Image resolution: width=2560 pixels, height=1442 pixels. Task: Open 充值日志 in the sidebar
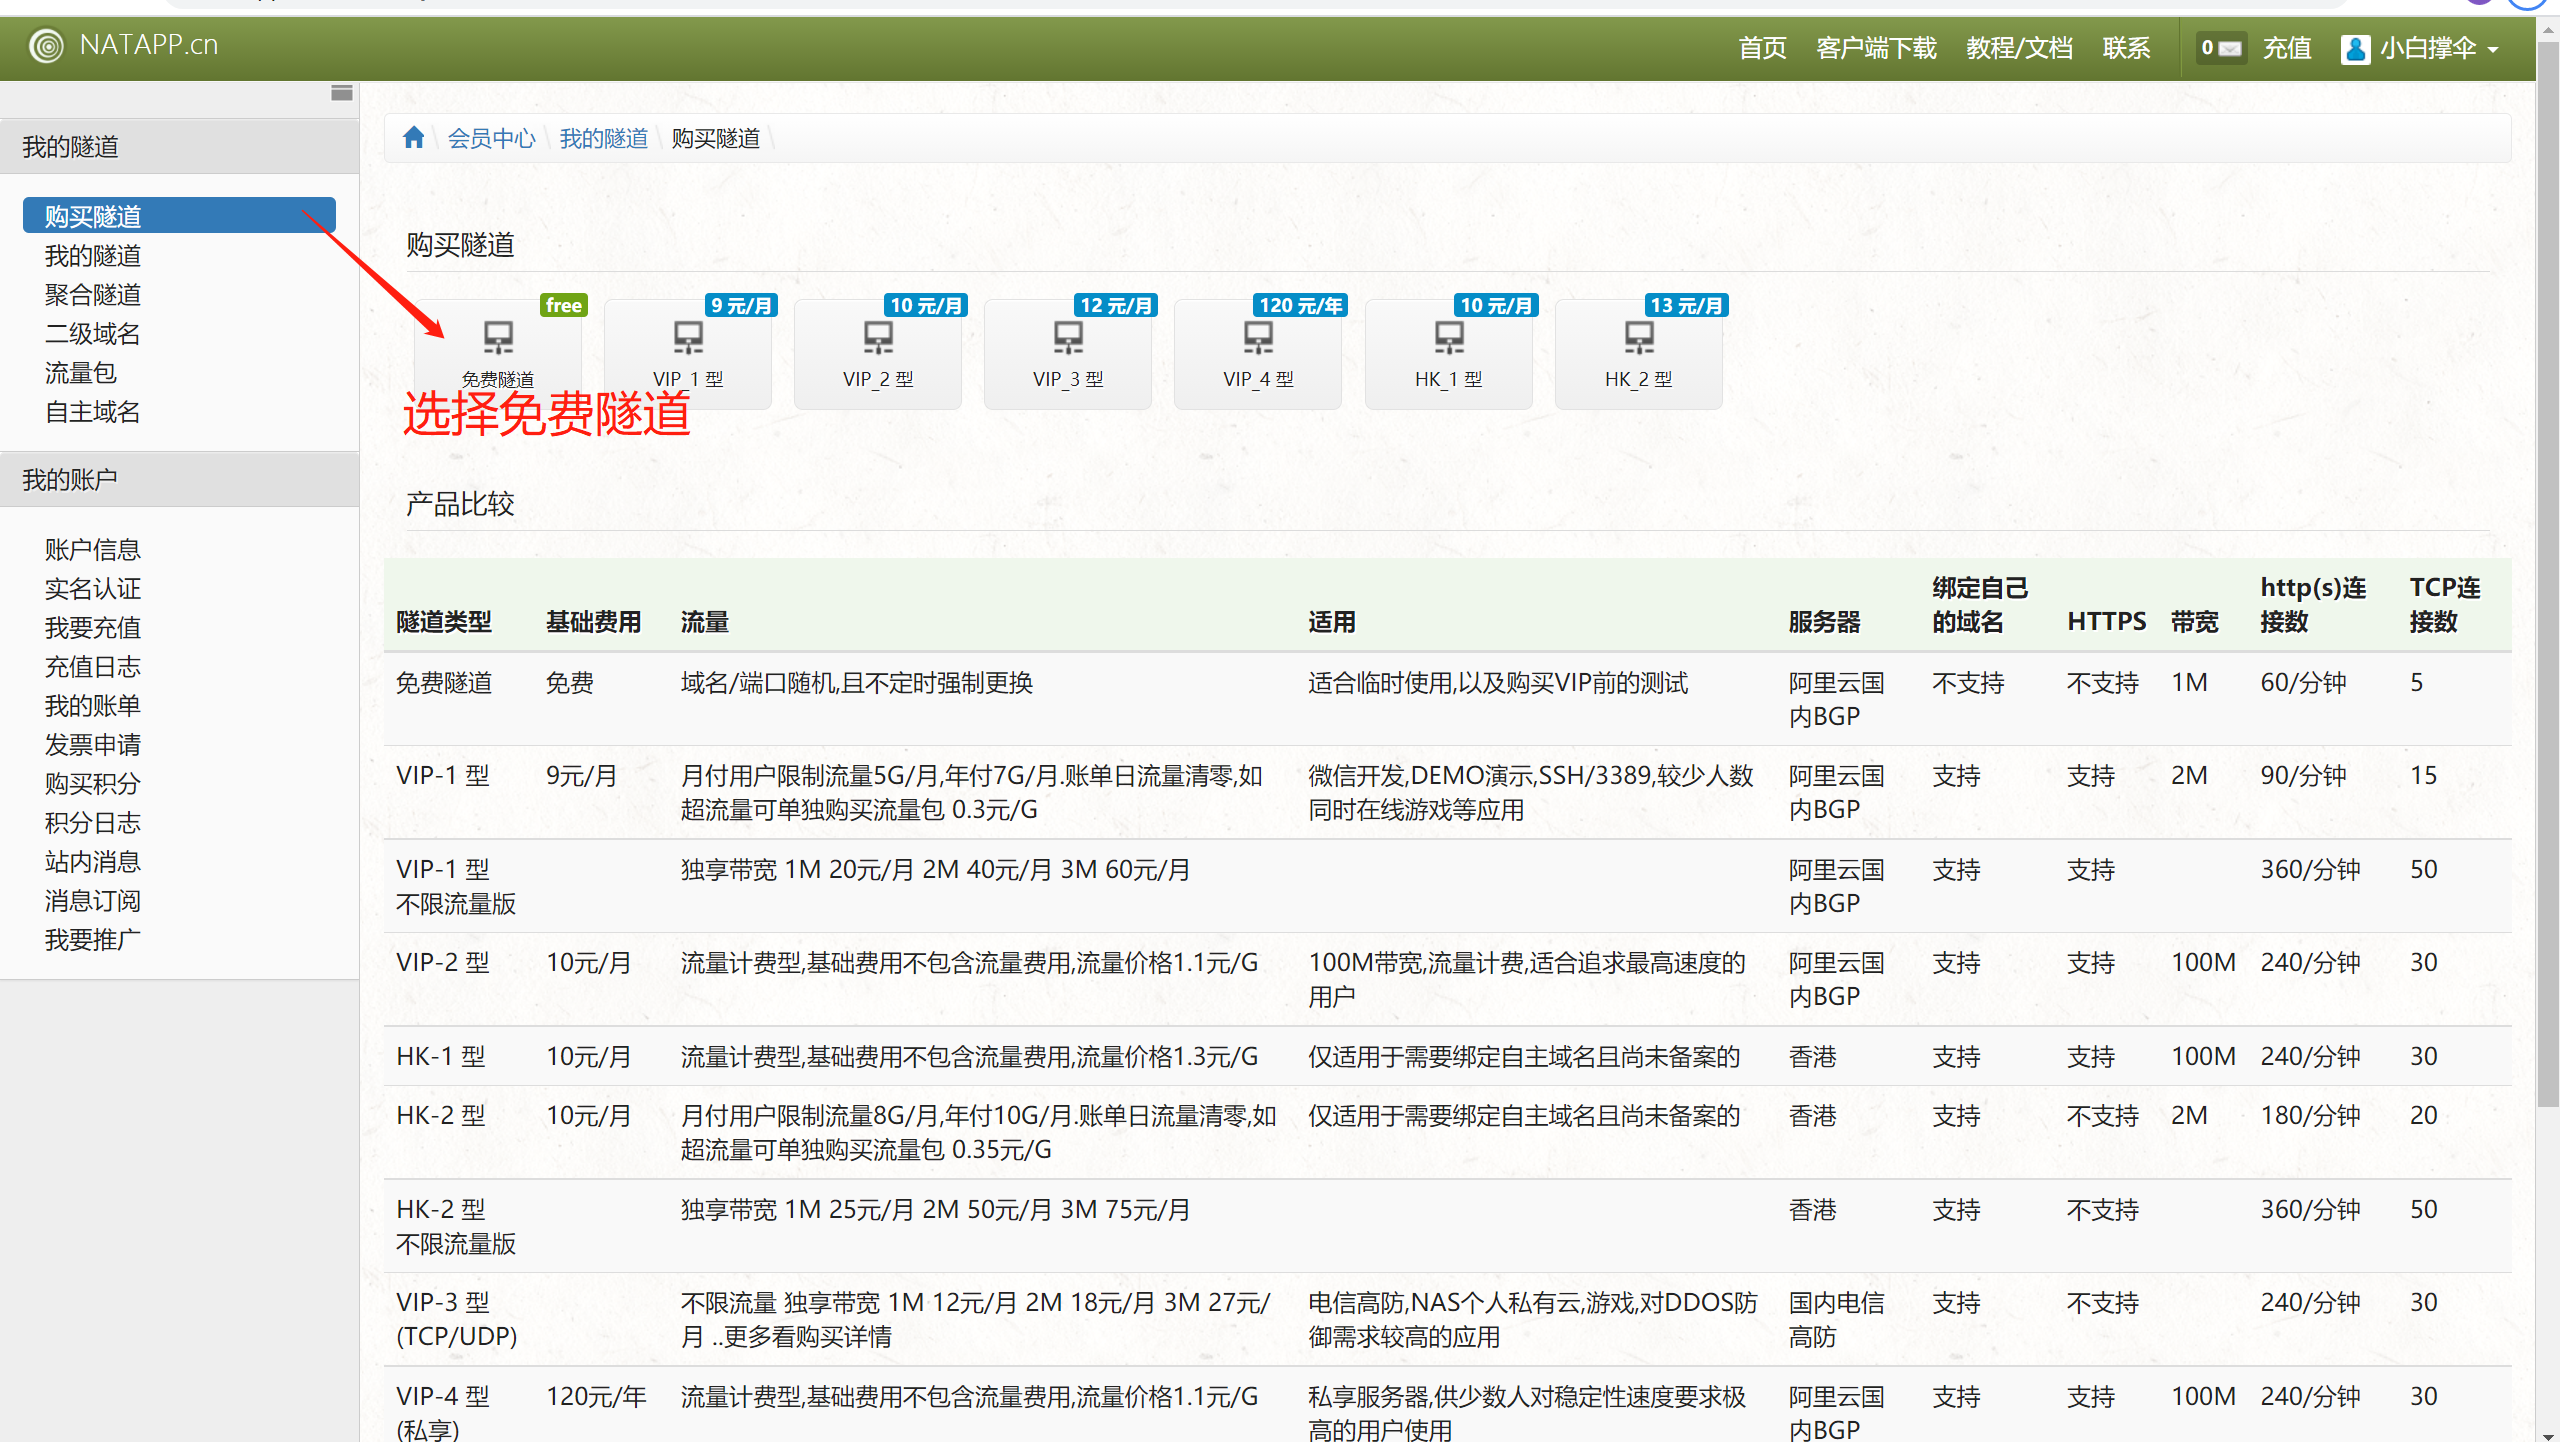tap(93, 667)
